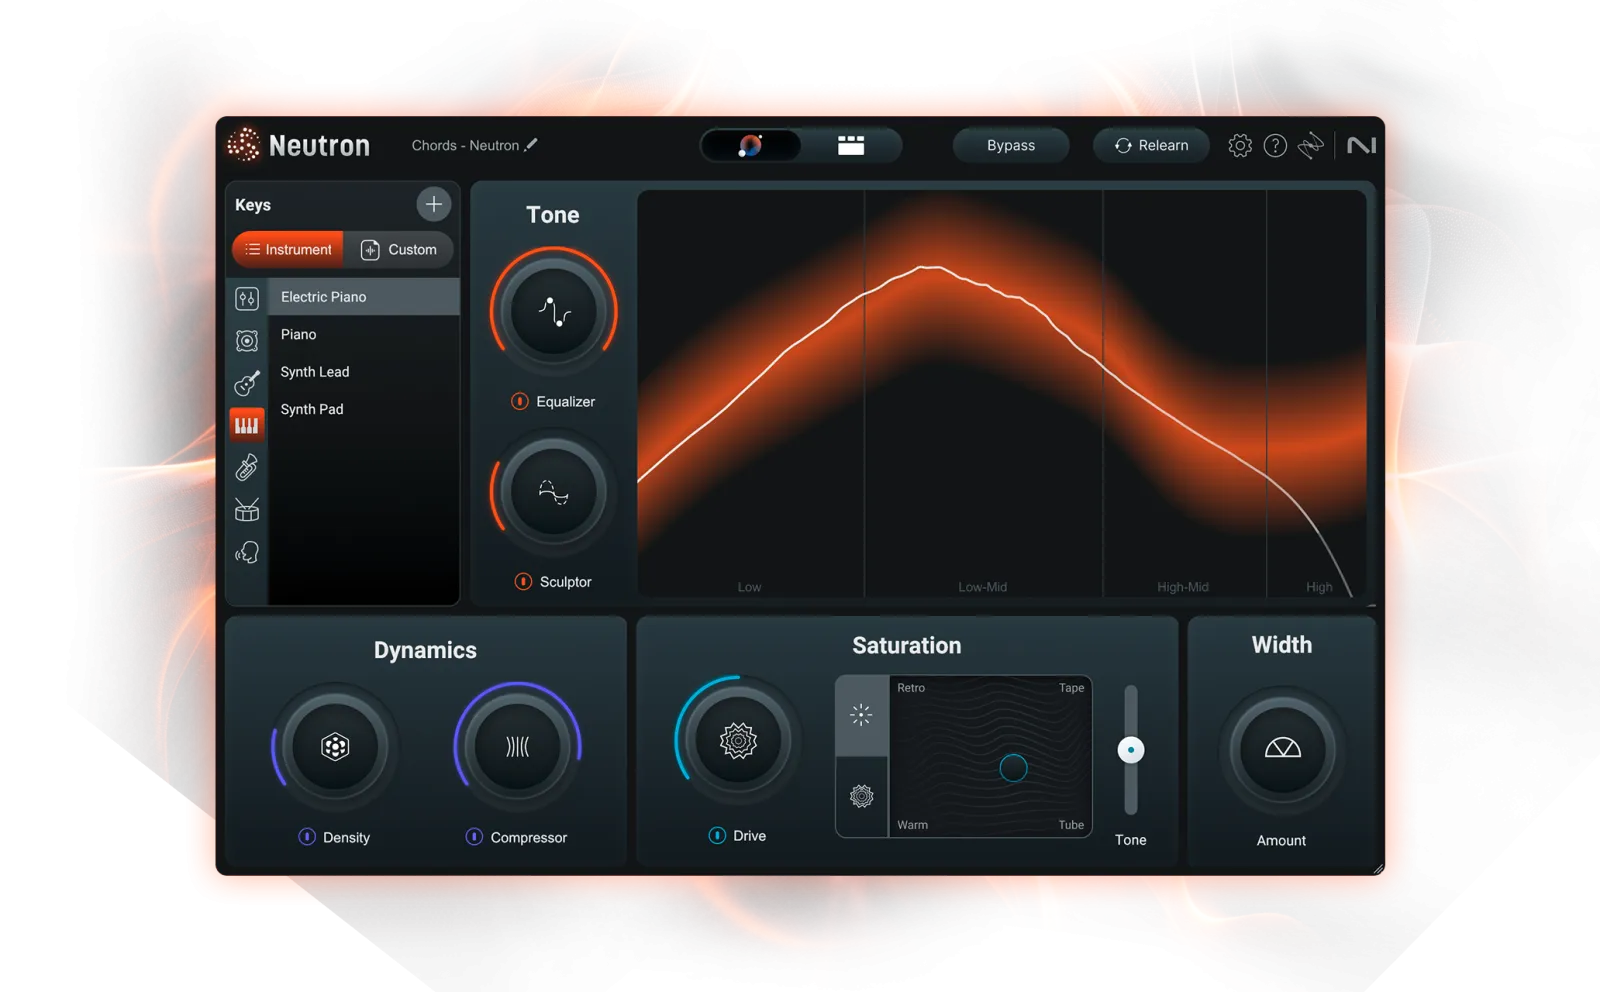
Task: Select the keys piano category icon
Action: tap(247, 425)
